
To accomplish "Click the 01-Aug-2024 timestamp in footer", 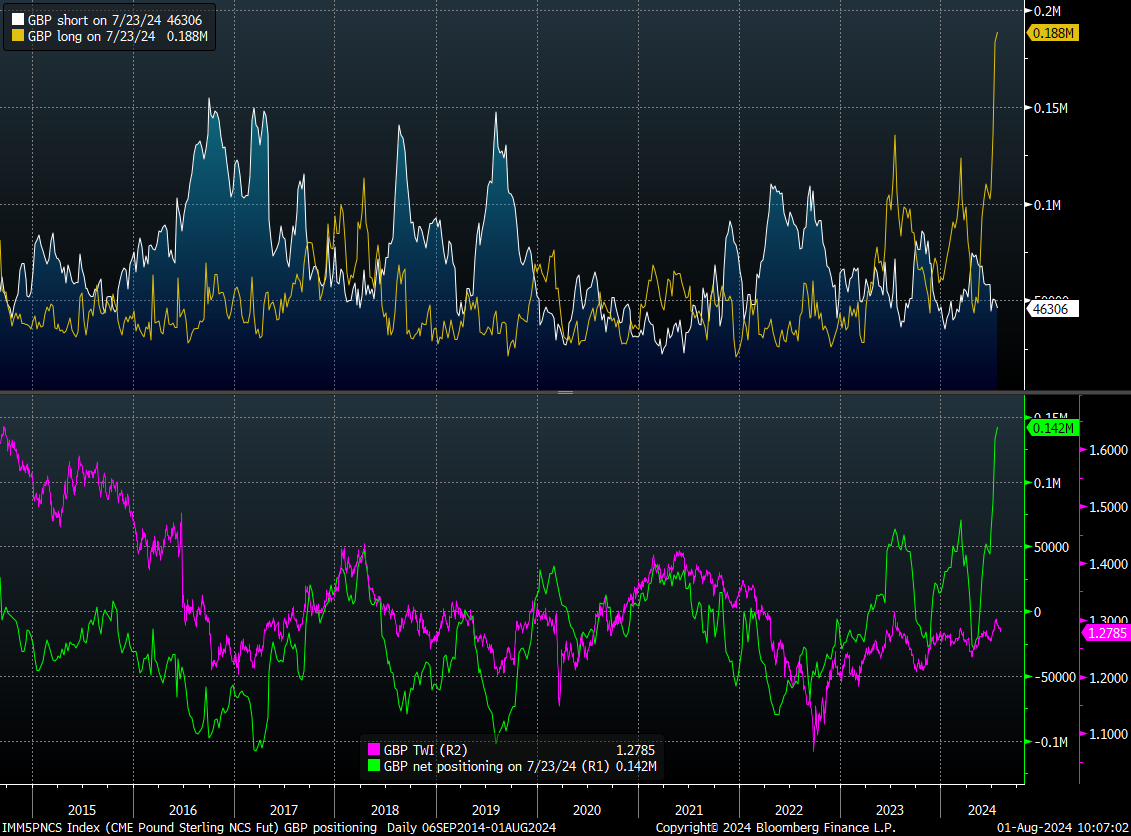I will click(1068, 828).
